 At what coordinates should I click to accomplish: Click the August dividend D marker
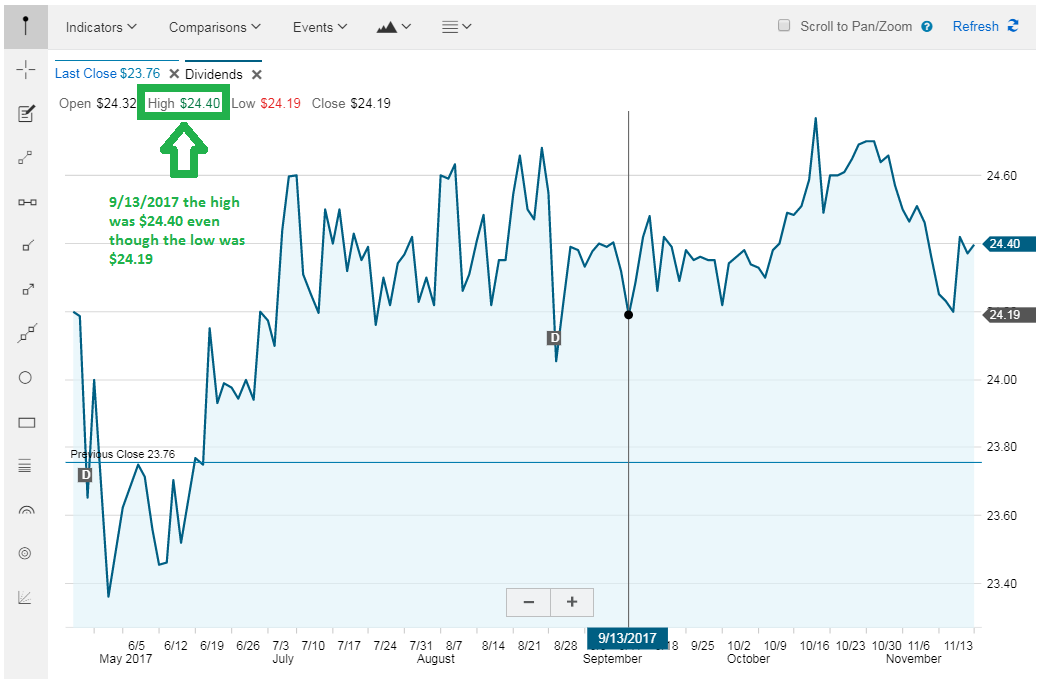pos(554,338)
